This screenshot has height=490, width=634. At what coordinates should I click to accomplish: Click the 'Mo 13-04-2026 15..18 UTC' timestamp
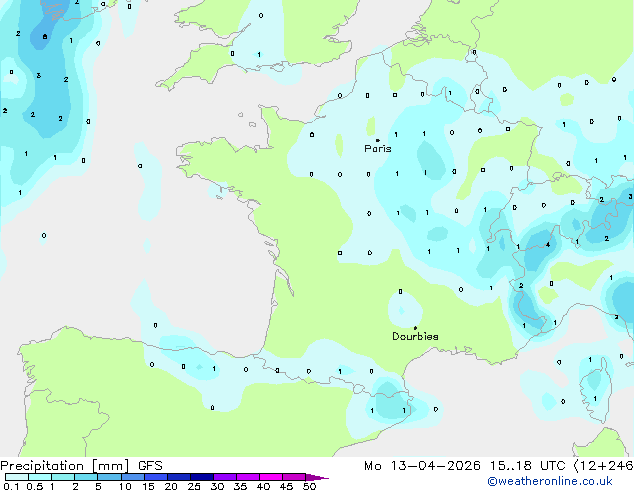465,466
